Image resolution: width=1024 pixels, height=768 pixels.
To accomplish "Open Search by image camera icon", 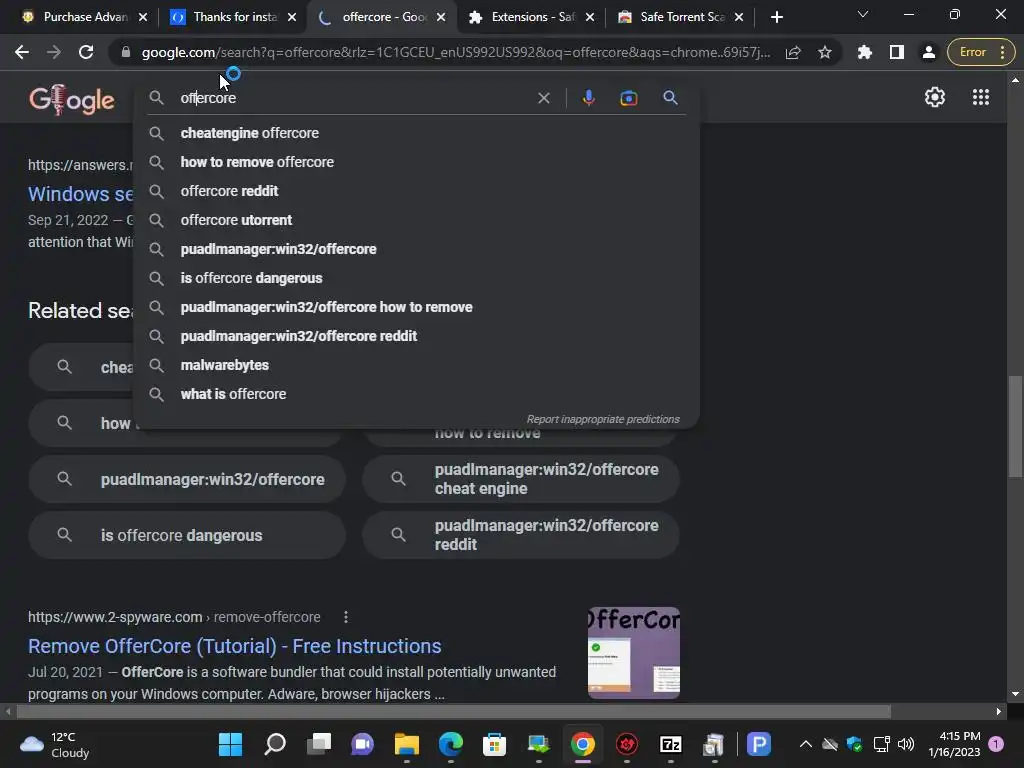I will [x=628, y=98].
